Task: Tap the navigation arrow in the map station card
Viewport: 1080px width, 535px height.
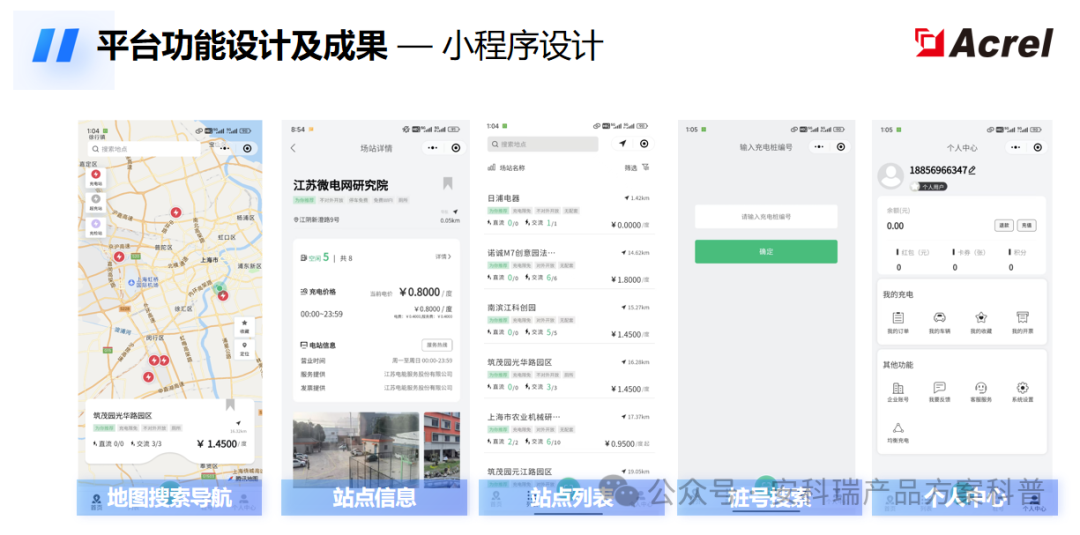Action: (x=238, y=423)
